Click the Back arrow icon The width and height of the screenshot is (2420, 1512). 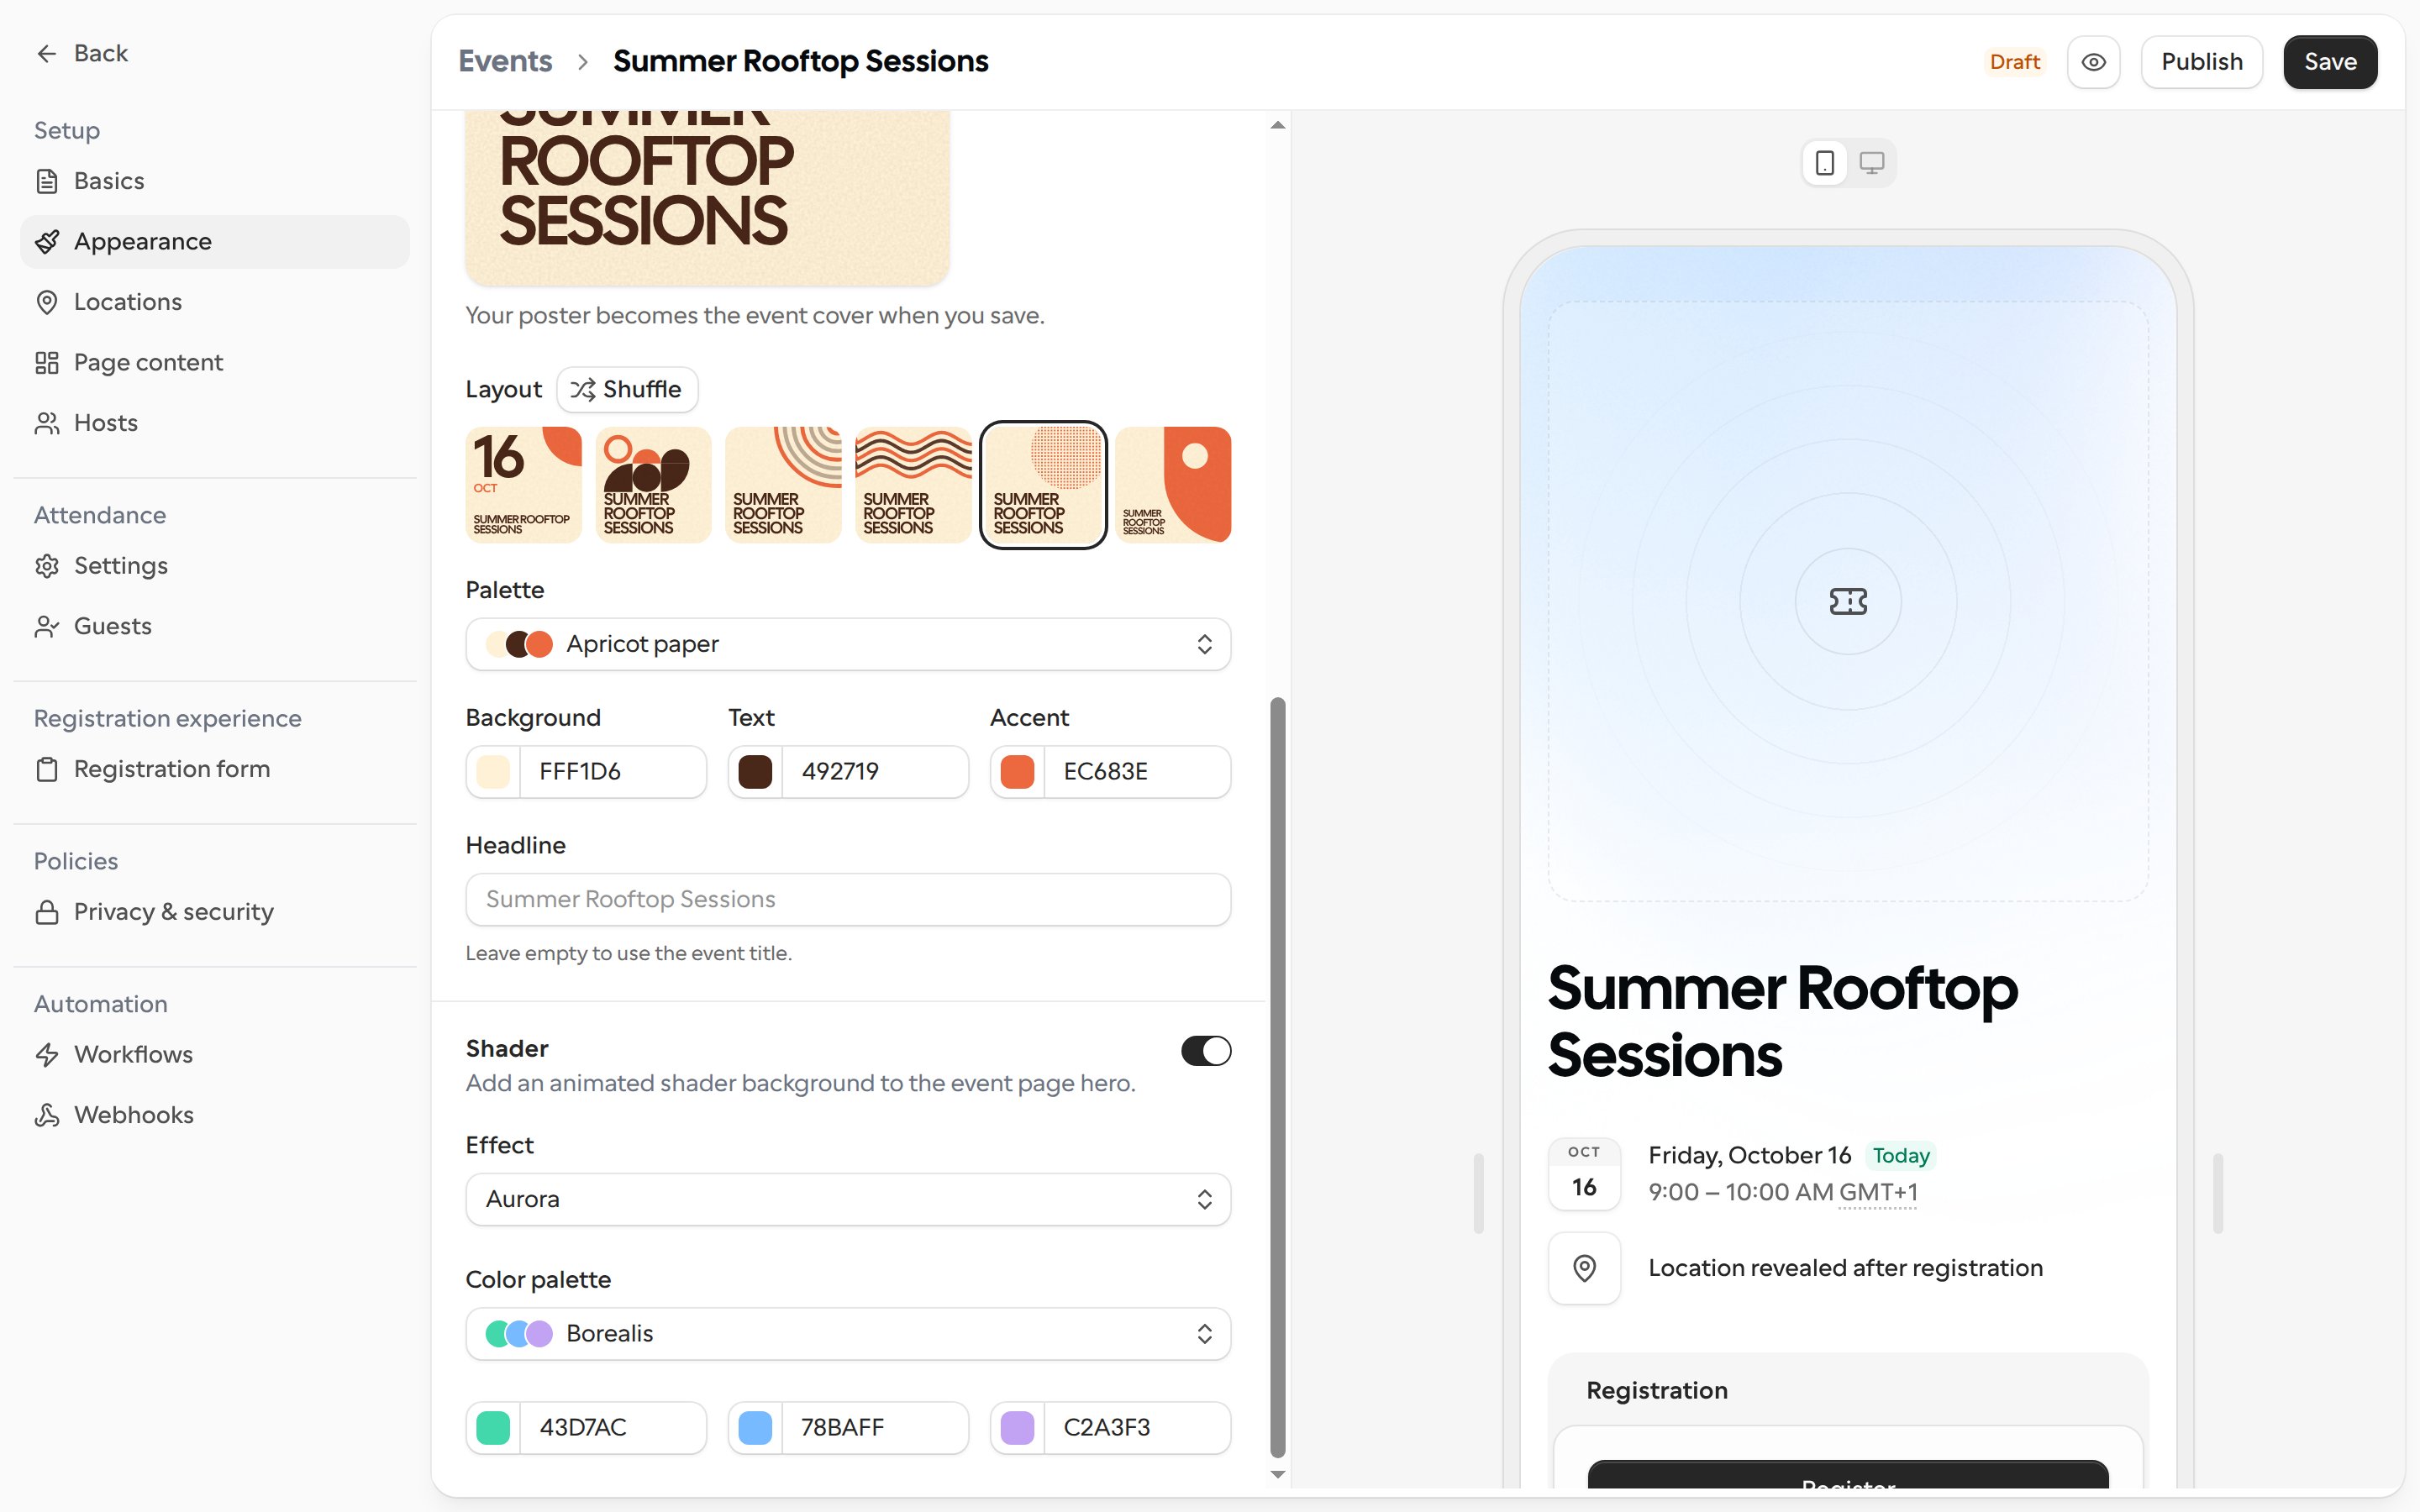point(46,53)
